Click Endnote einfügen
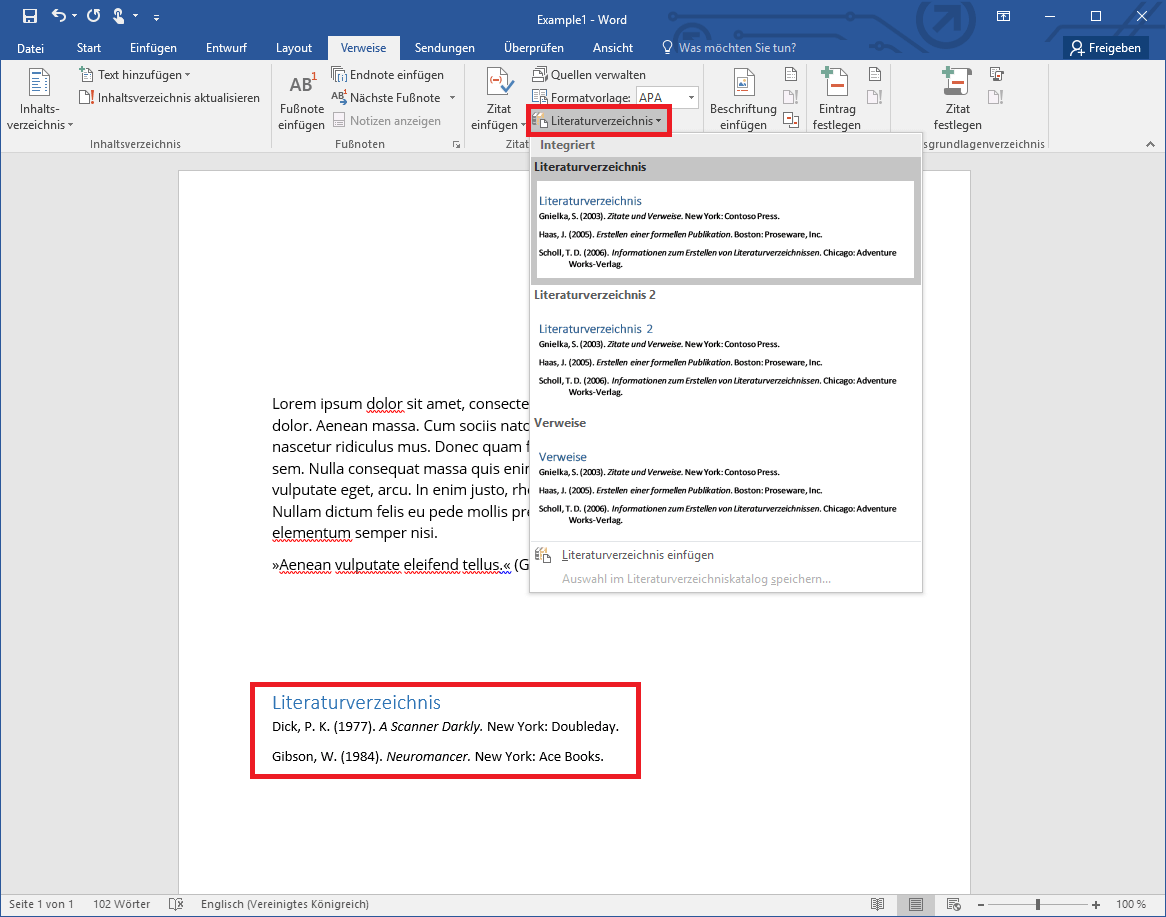 (x=387, y=75)
